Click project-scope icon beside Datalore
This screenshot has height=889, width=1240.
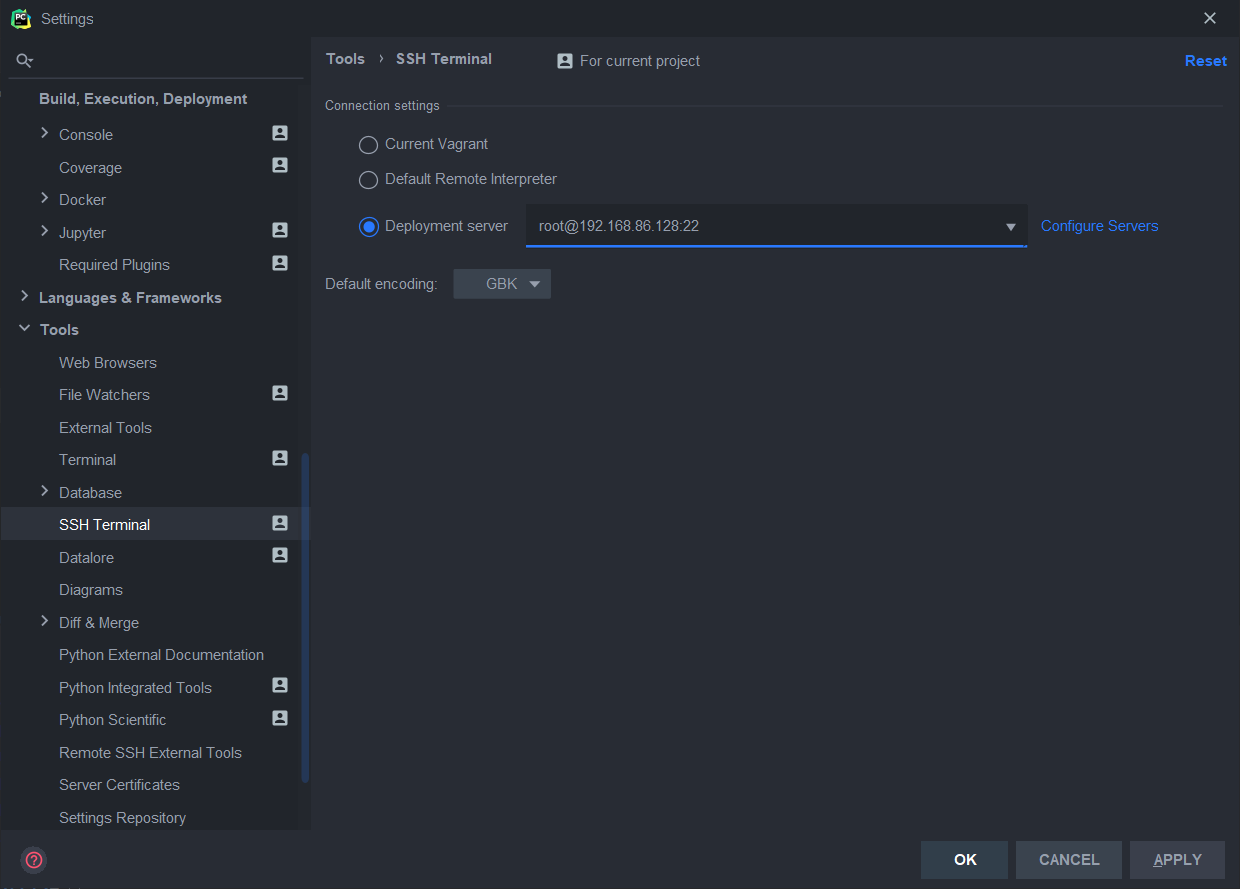(x=280, y=555)
